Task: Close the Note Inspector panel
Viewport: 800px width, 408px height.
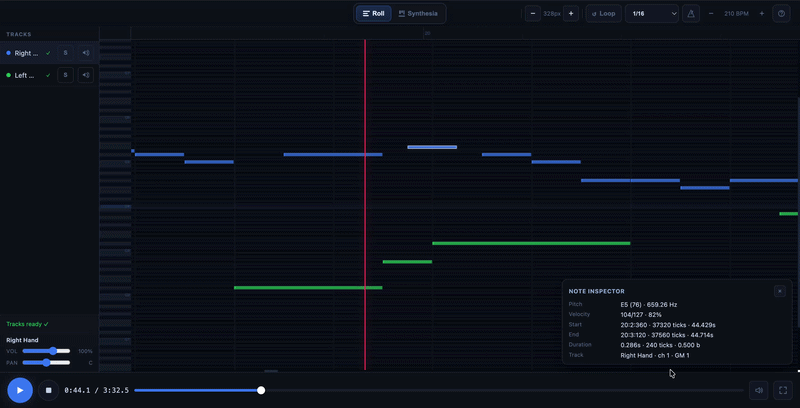Action: point(779,291)
